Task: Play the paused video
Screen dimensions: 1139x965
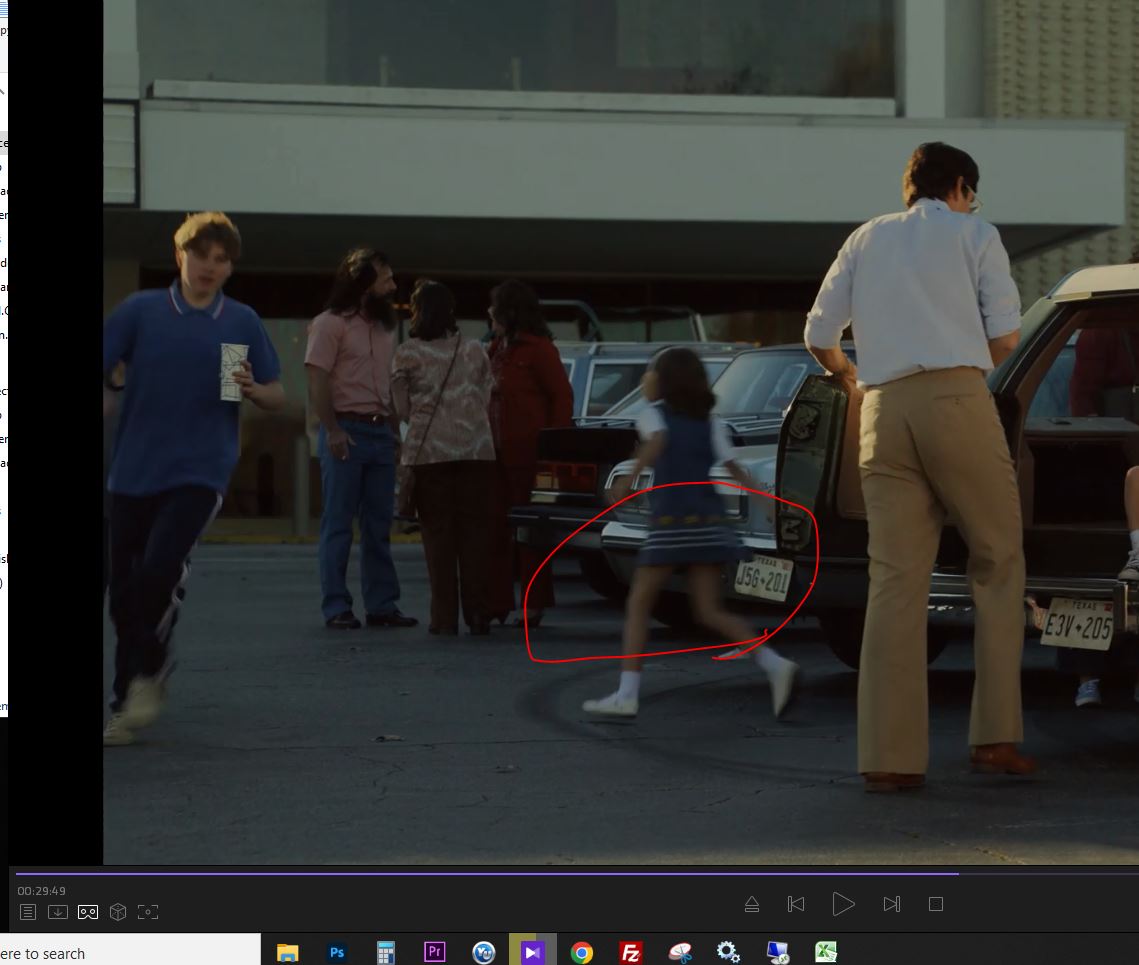Action: pos(843,904)
